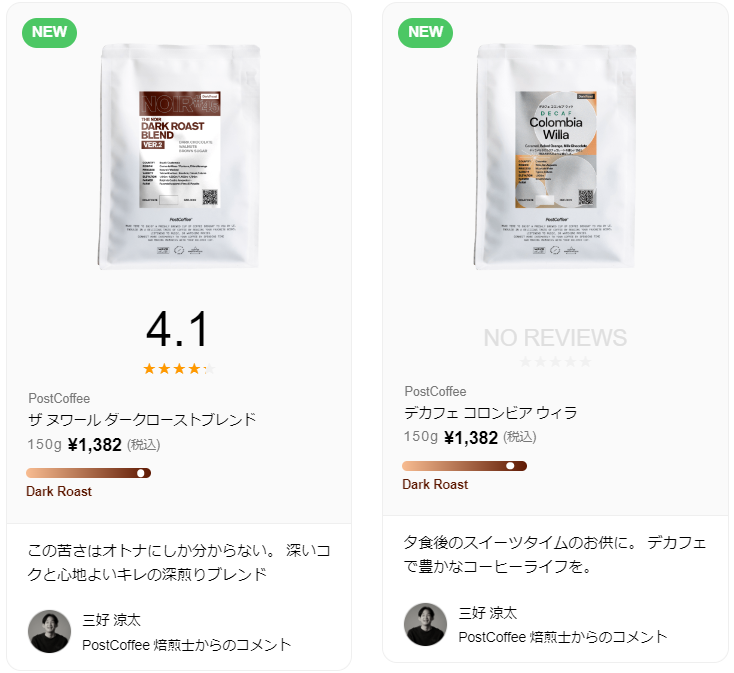Click PostCoffee brand name on Noir card
The width and height of the screenshot is (734, 673).
tap(59, 398)
